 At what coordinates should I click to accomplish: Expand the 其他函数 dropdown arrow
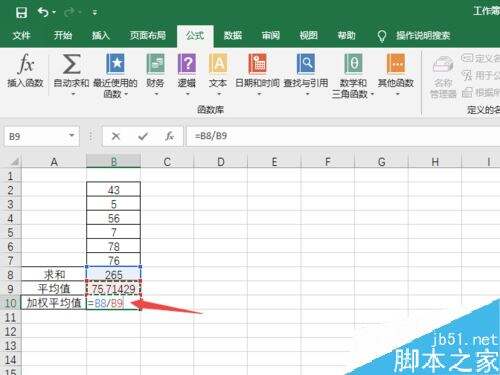point(397,94)
